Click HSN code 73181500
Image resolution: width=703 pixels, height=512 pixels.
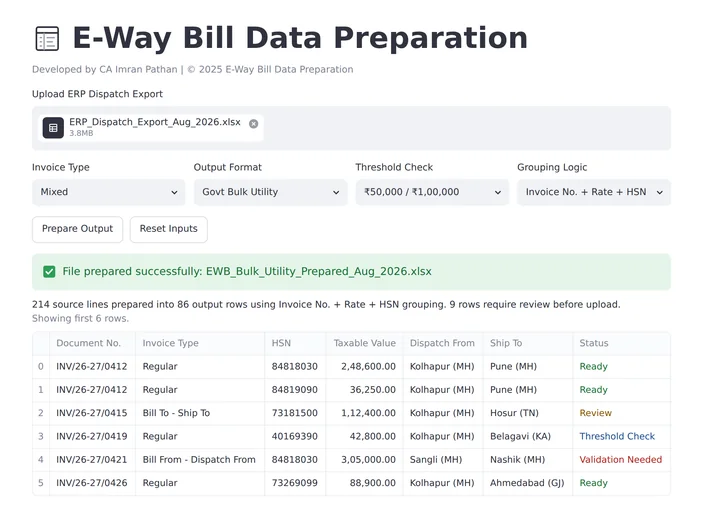pyautogui.click(x=295, y=413)
